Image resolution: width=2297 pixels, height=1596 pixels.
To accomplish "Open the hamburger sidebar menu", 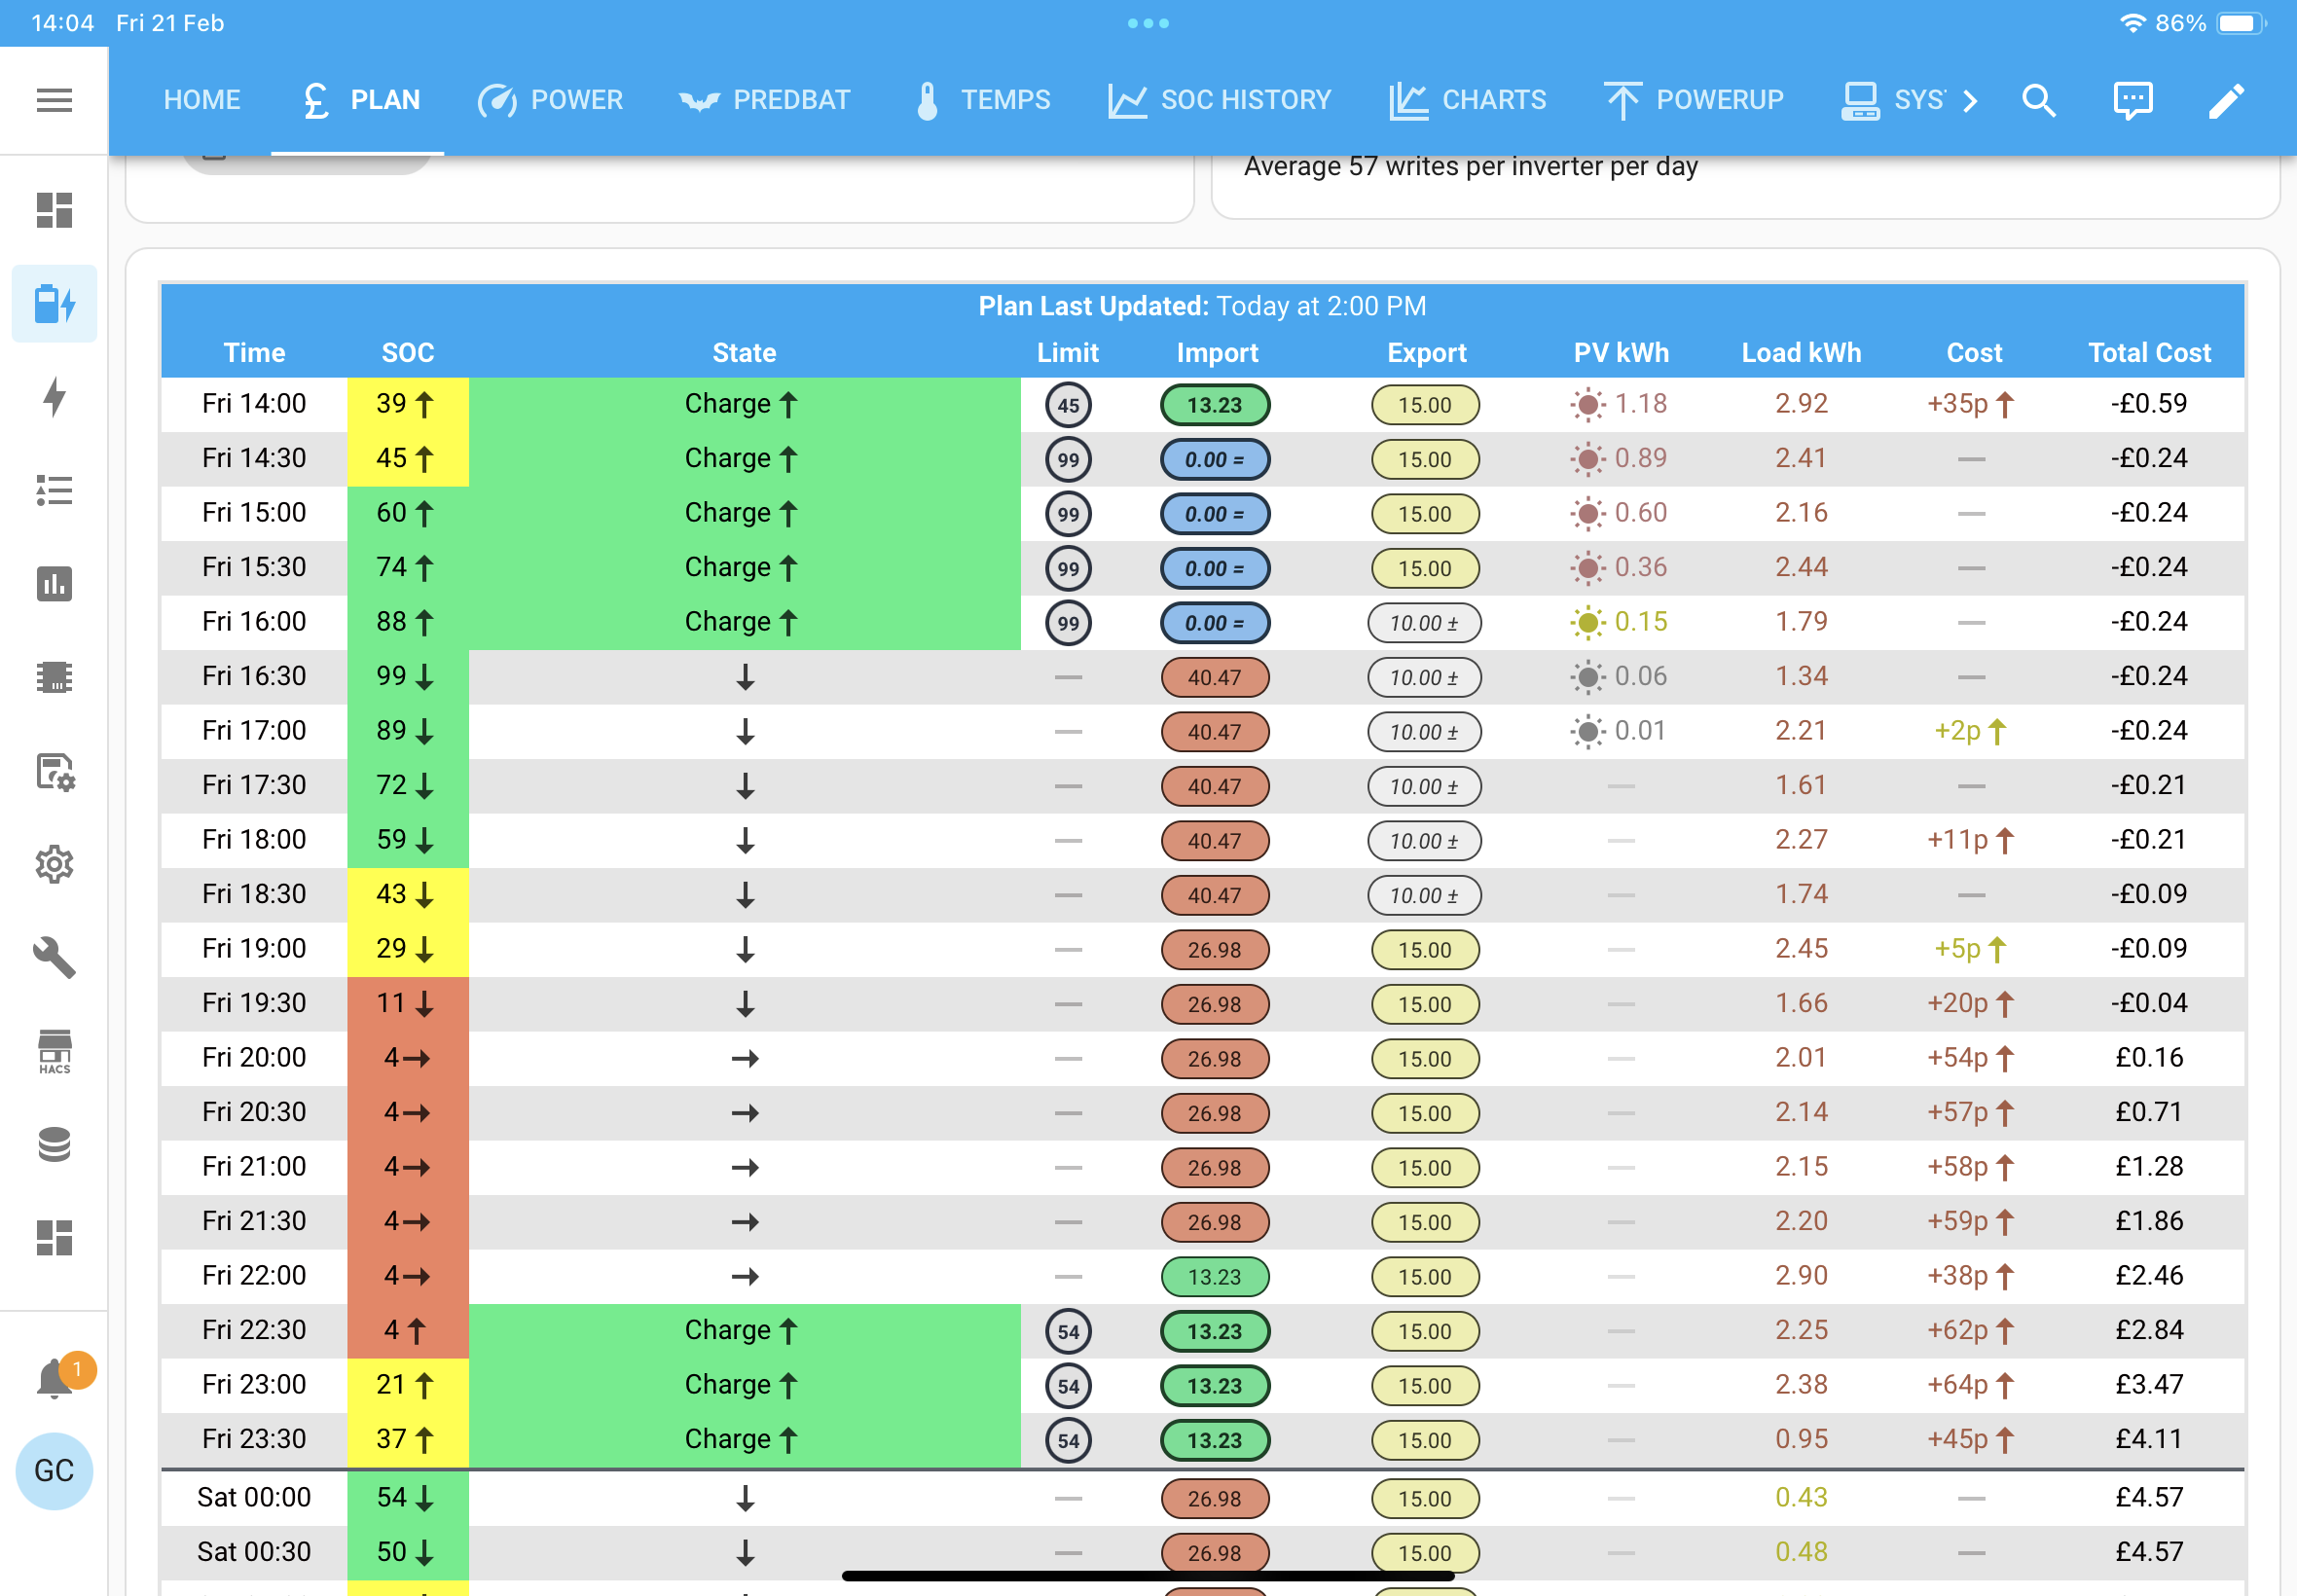I will click(54, 100).
